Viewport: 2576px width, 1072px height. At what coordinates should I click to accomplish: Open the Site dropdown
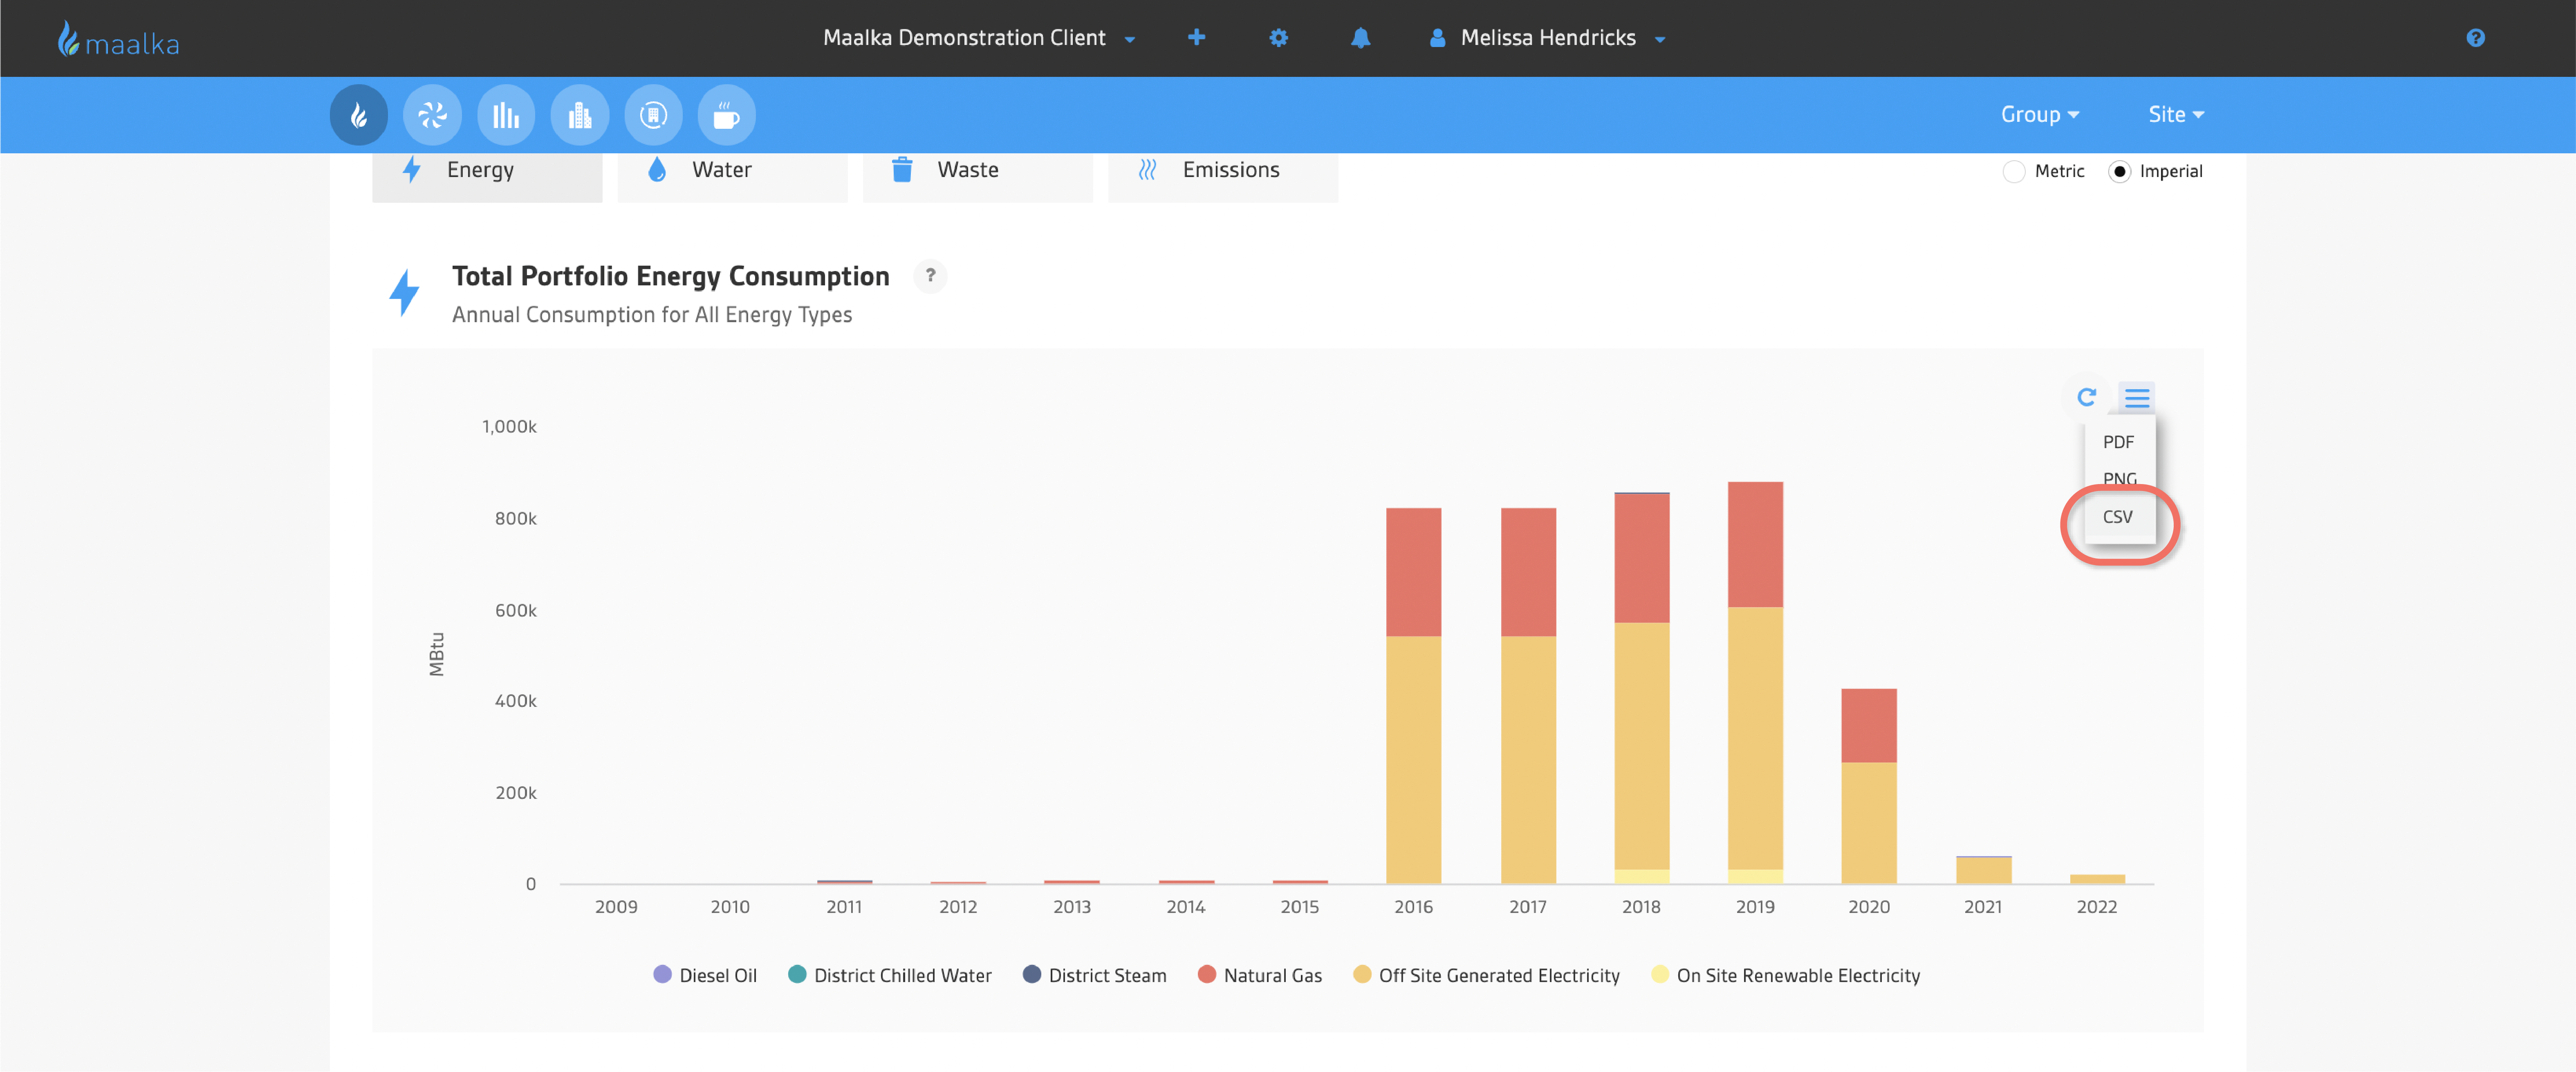point(2176,114)
